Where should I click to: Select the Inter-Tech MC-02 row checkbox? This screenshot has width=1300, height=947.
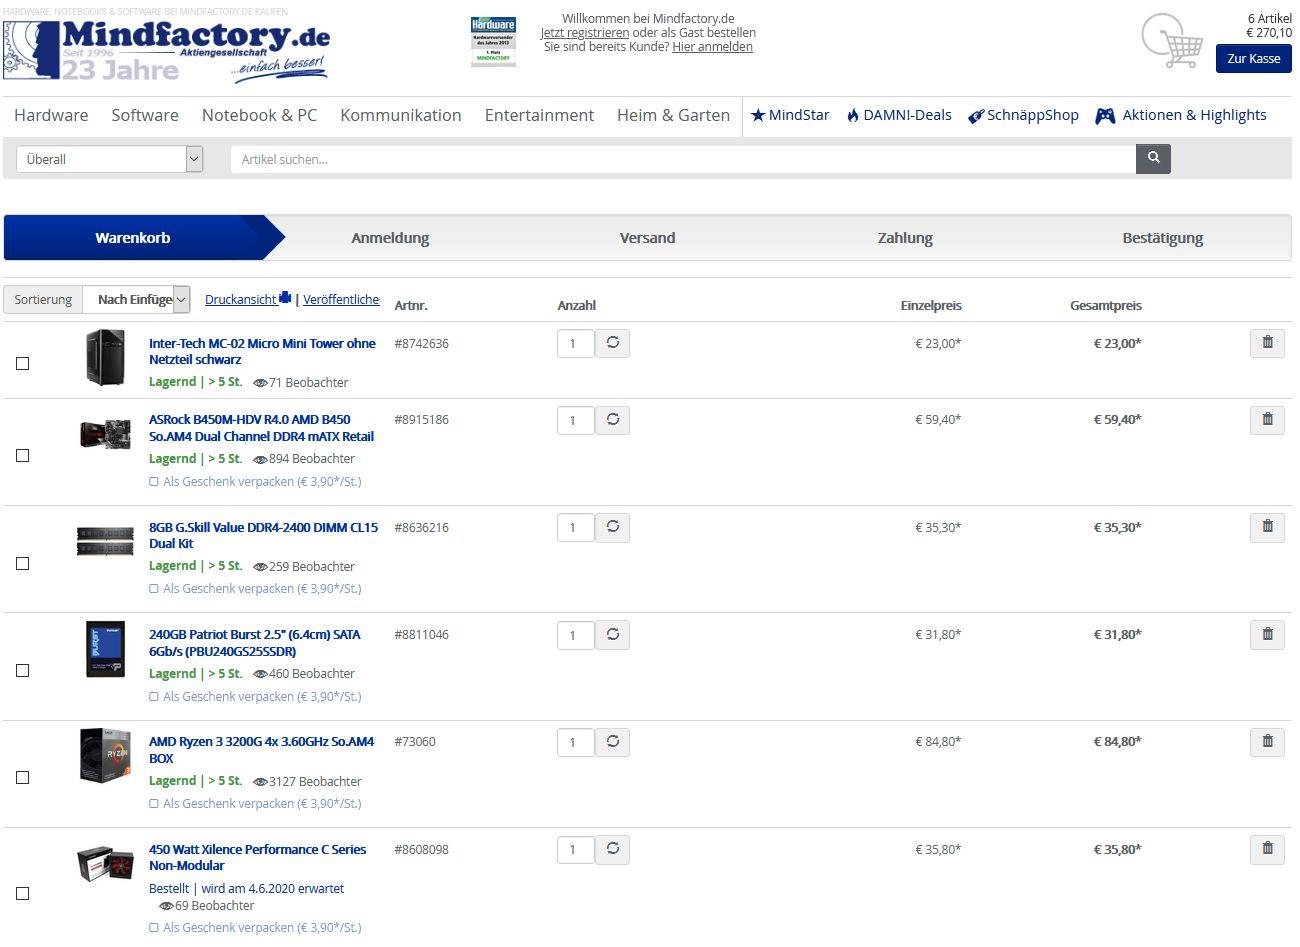23,364
